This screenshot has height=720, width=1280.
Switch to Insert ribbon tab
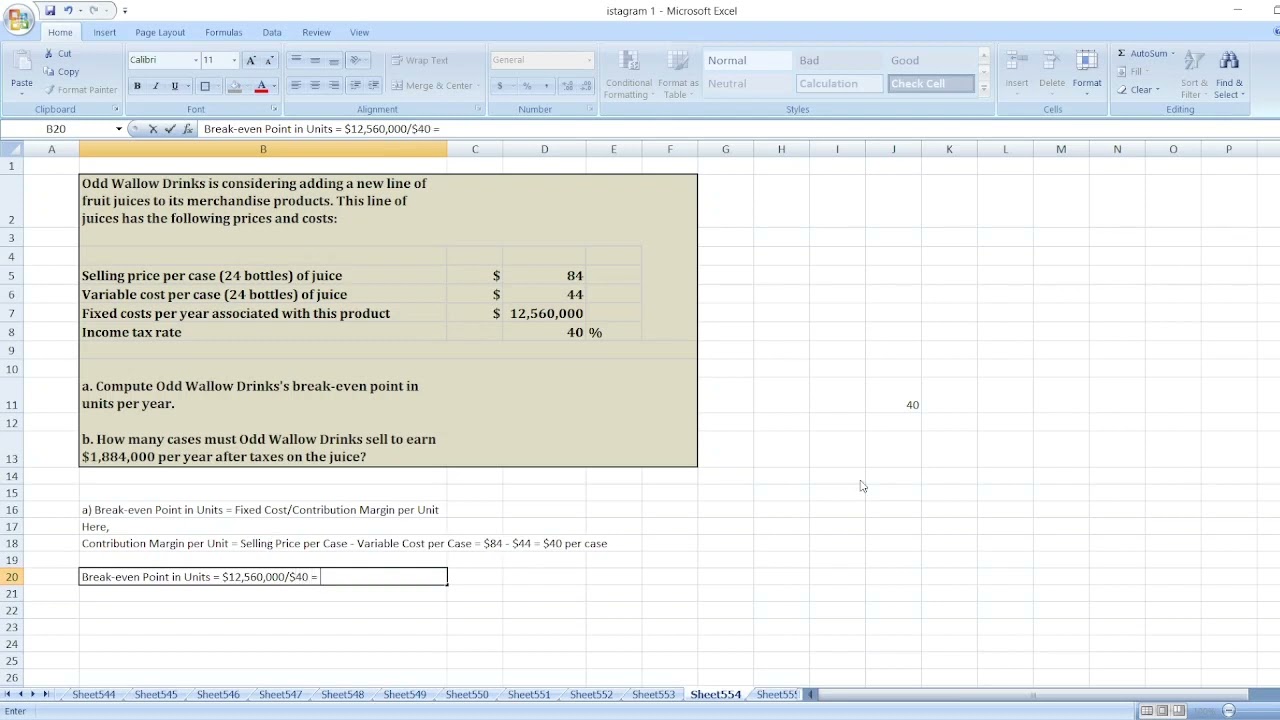click(105, 32)
